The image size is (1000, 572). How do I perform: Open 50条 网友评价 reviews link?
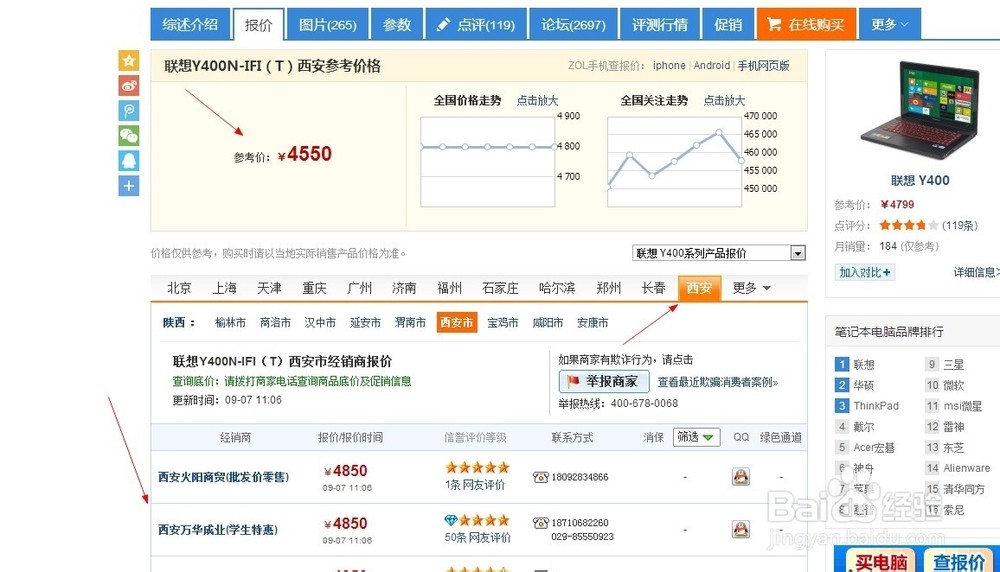pos(478,538)
